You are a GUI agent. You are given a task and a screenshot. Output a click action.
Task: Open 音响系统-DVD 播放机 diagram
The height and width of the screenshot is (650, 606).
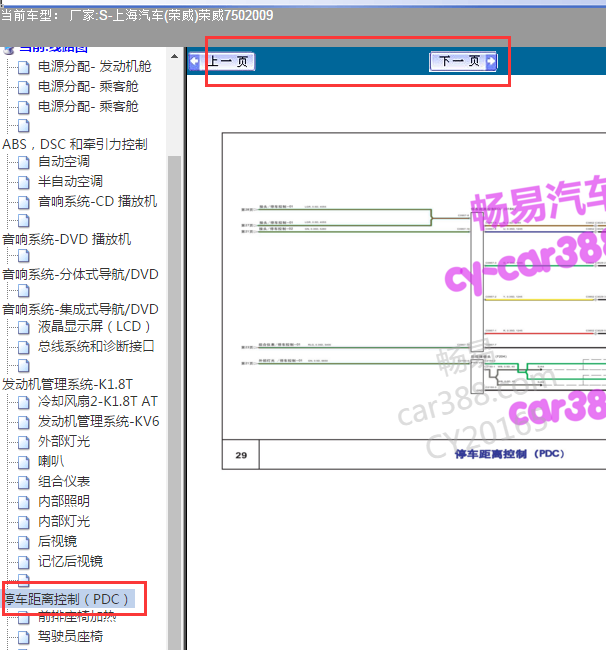click(x=67, y=239)
